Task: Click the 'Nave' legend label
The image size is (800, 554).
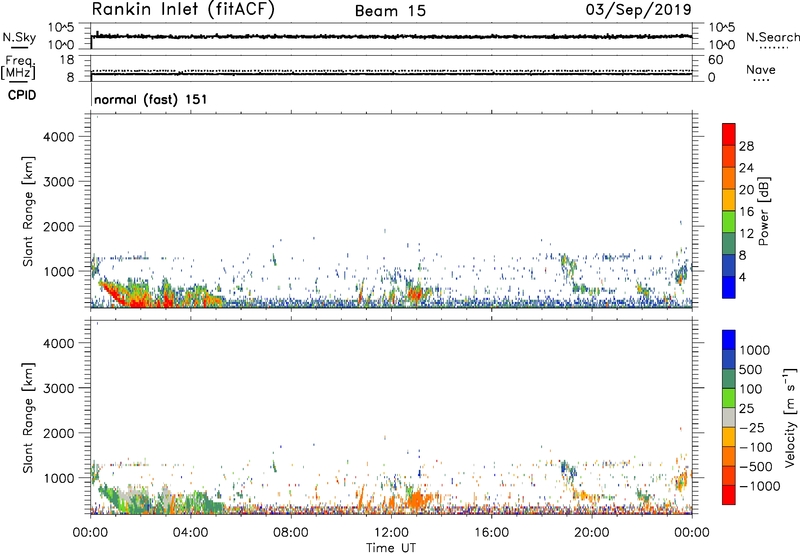Action: [760, 69]
